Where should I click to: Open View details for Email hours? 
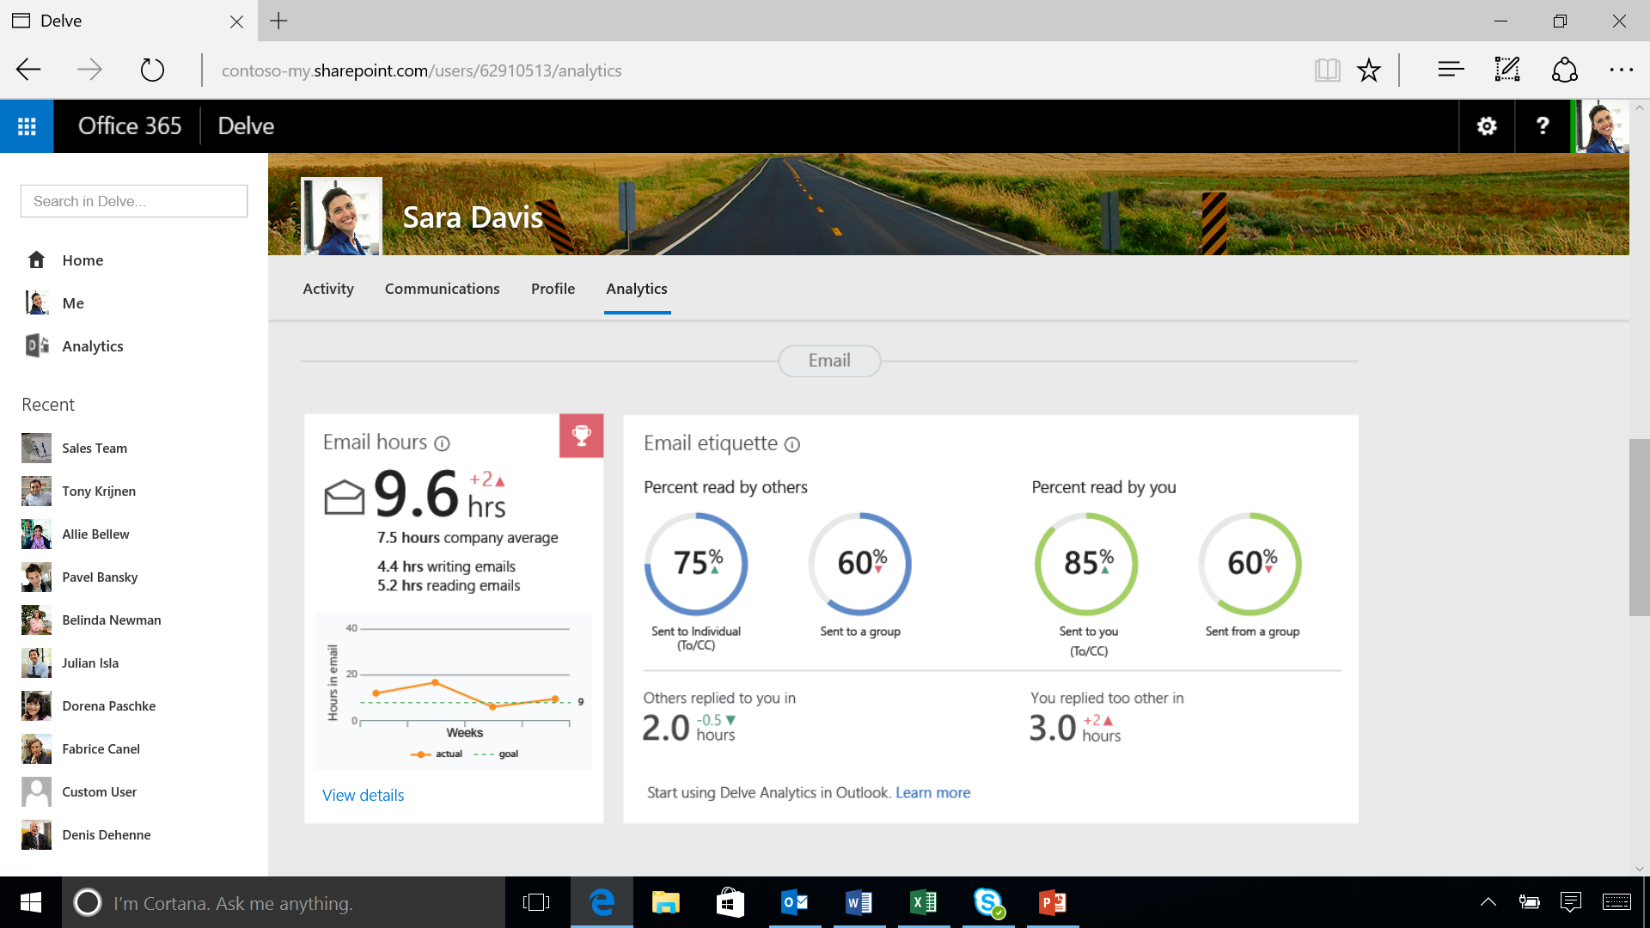tap(362, 795)
